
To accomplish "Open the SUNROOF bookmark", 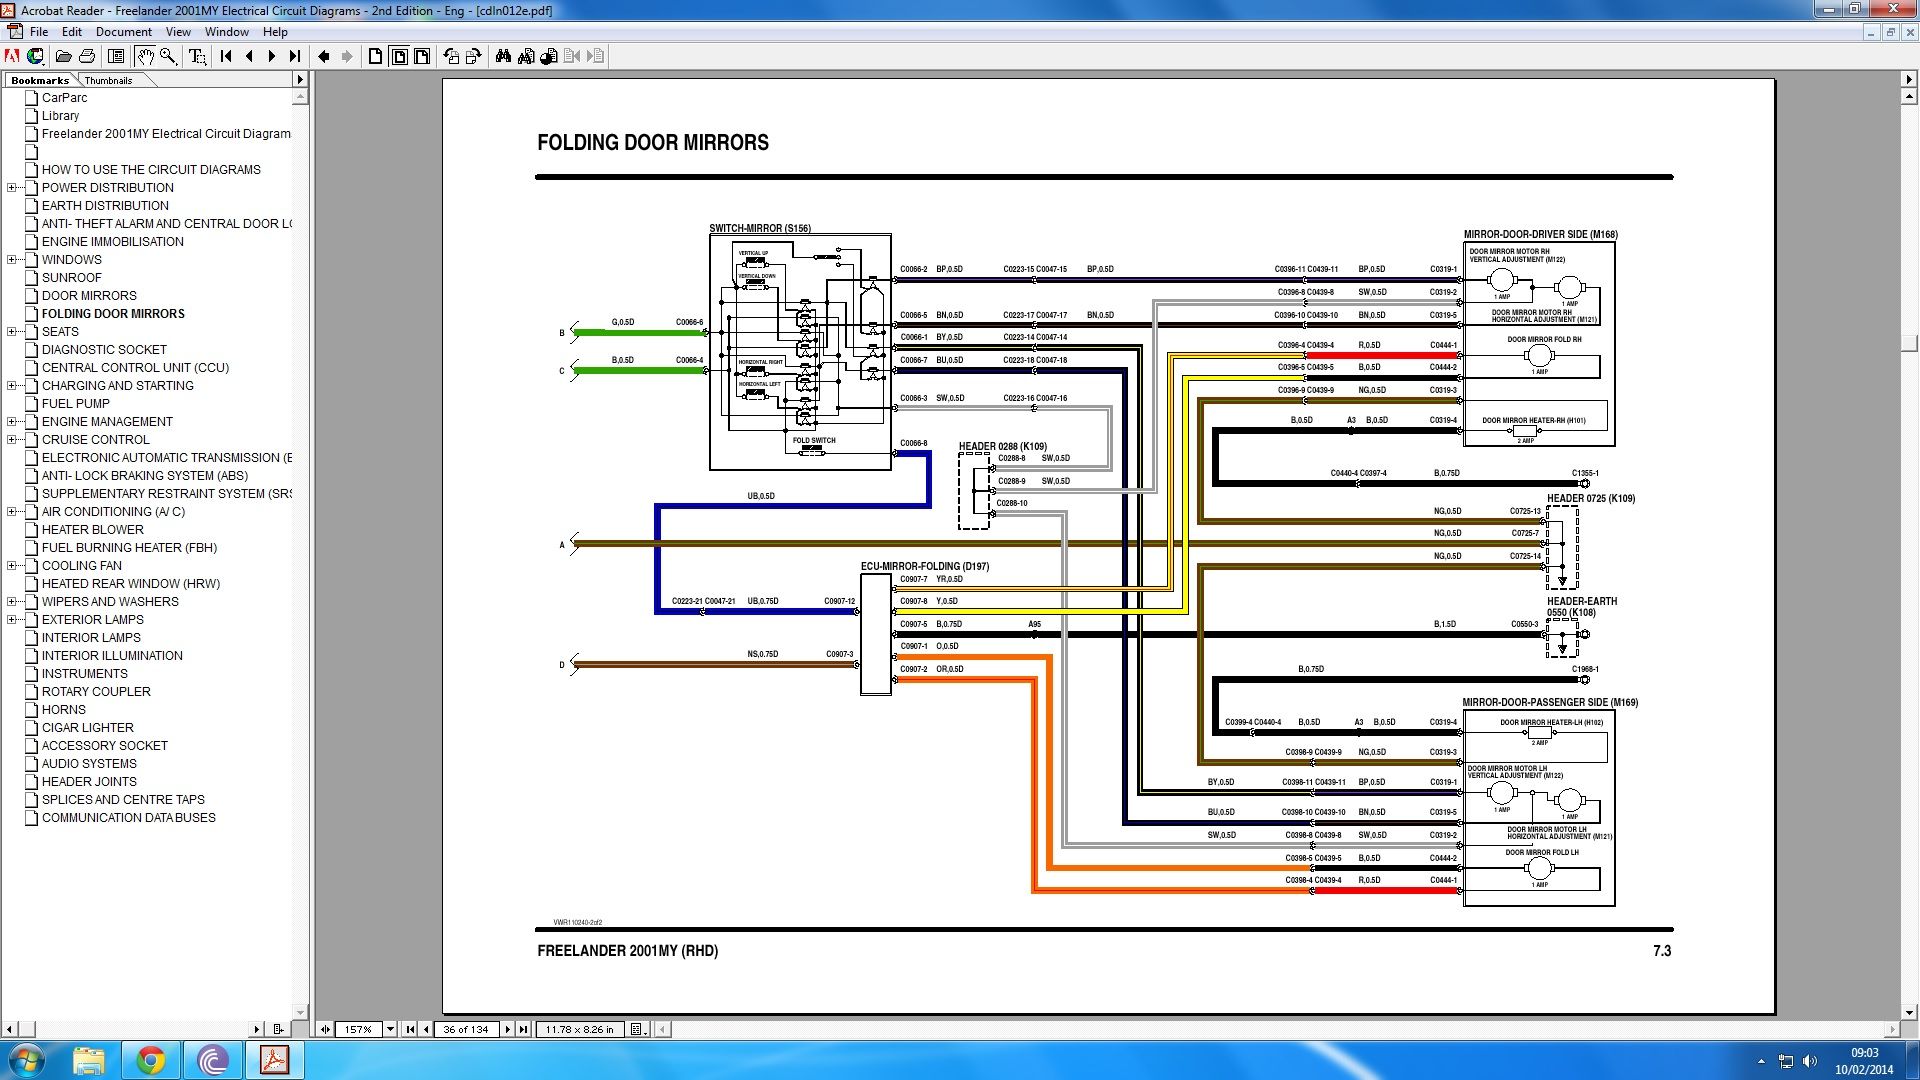I will tap(71, 278).
